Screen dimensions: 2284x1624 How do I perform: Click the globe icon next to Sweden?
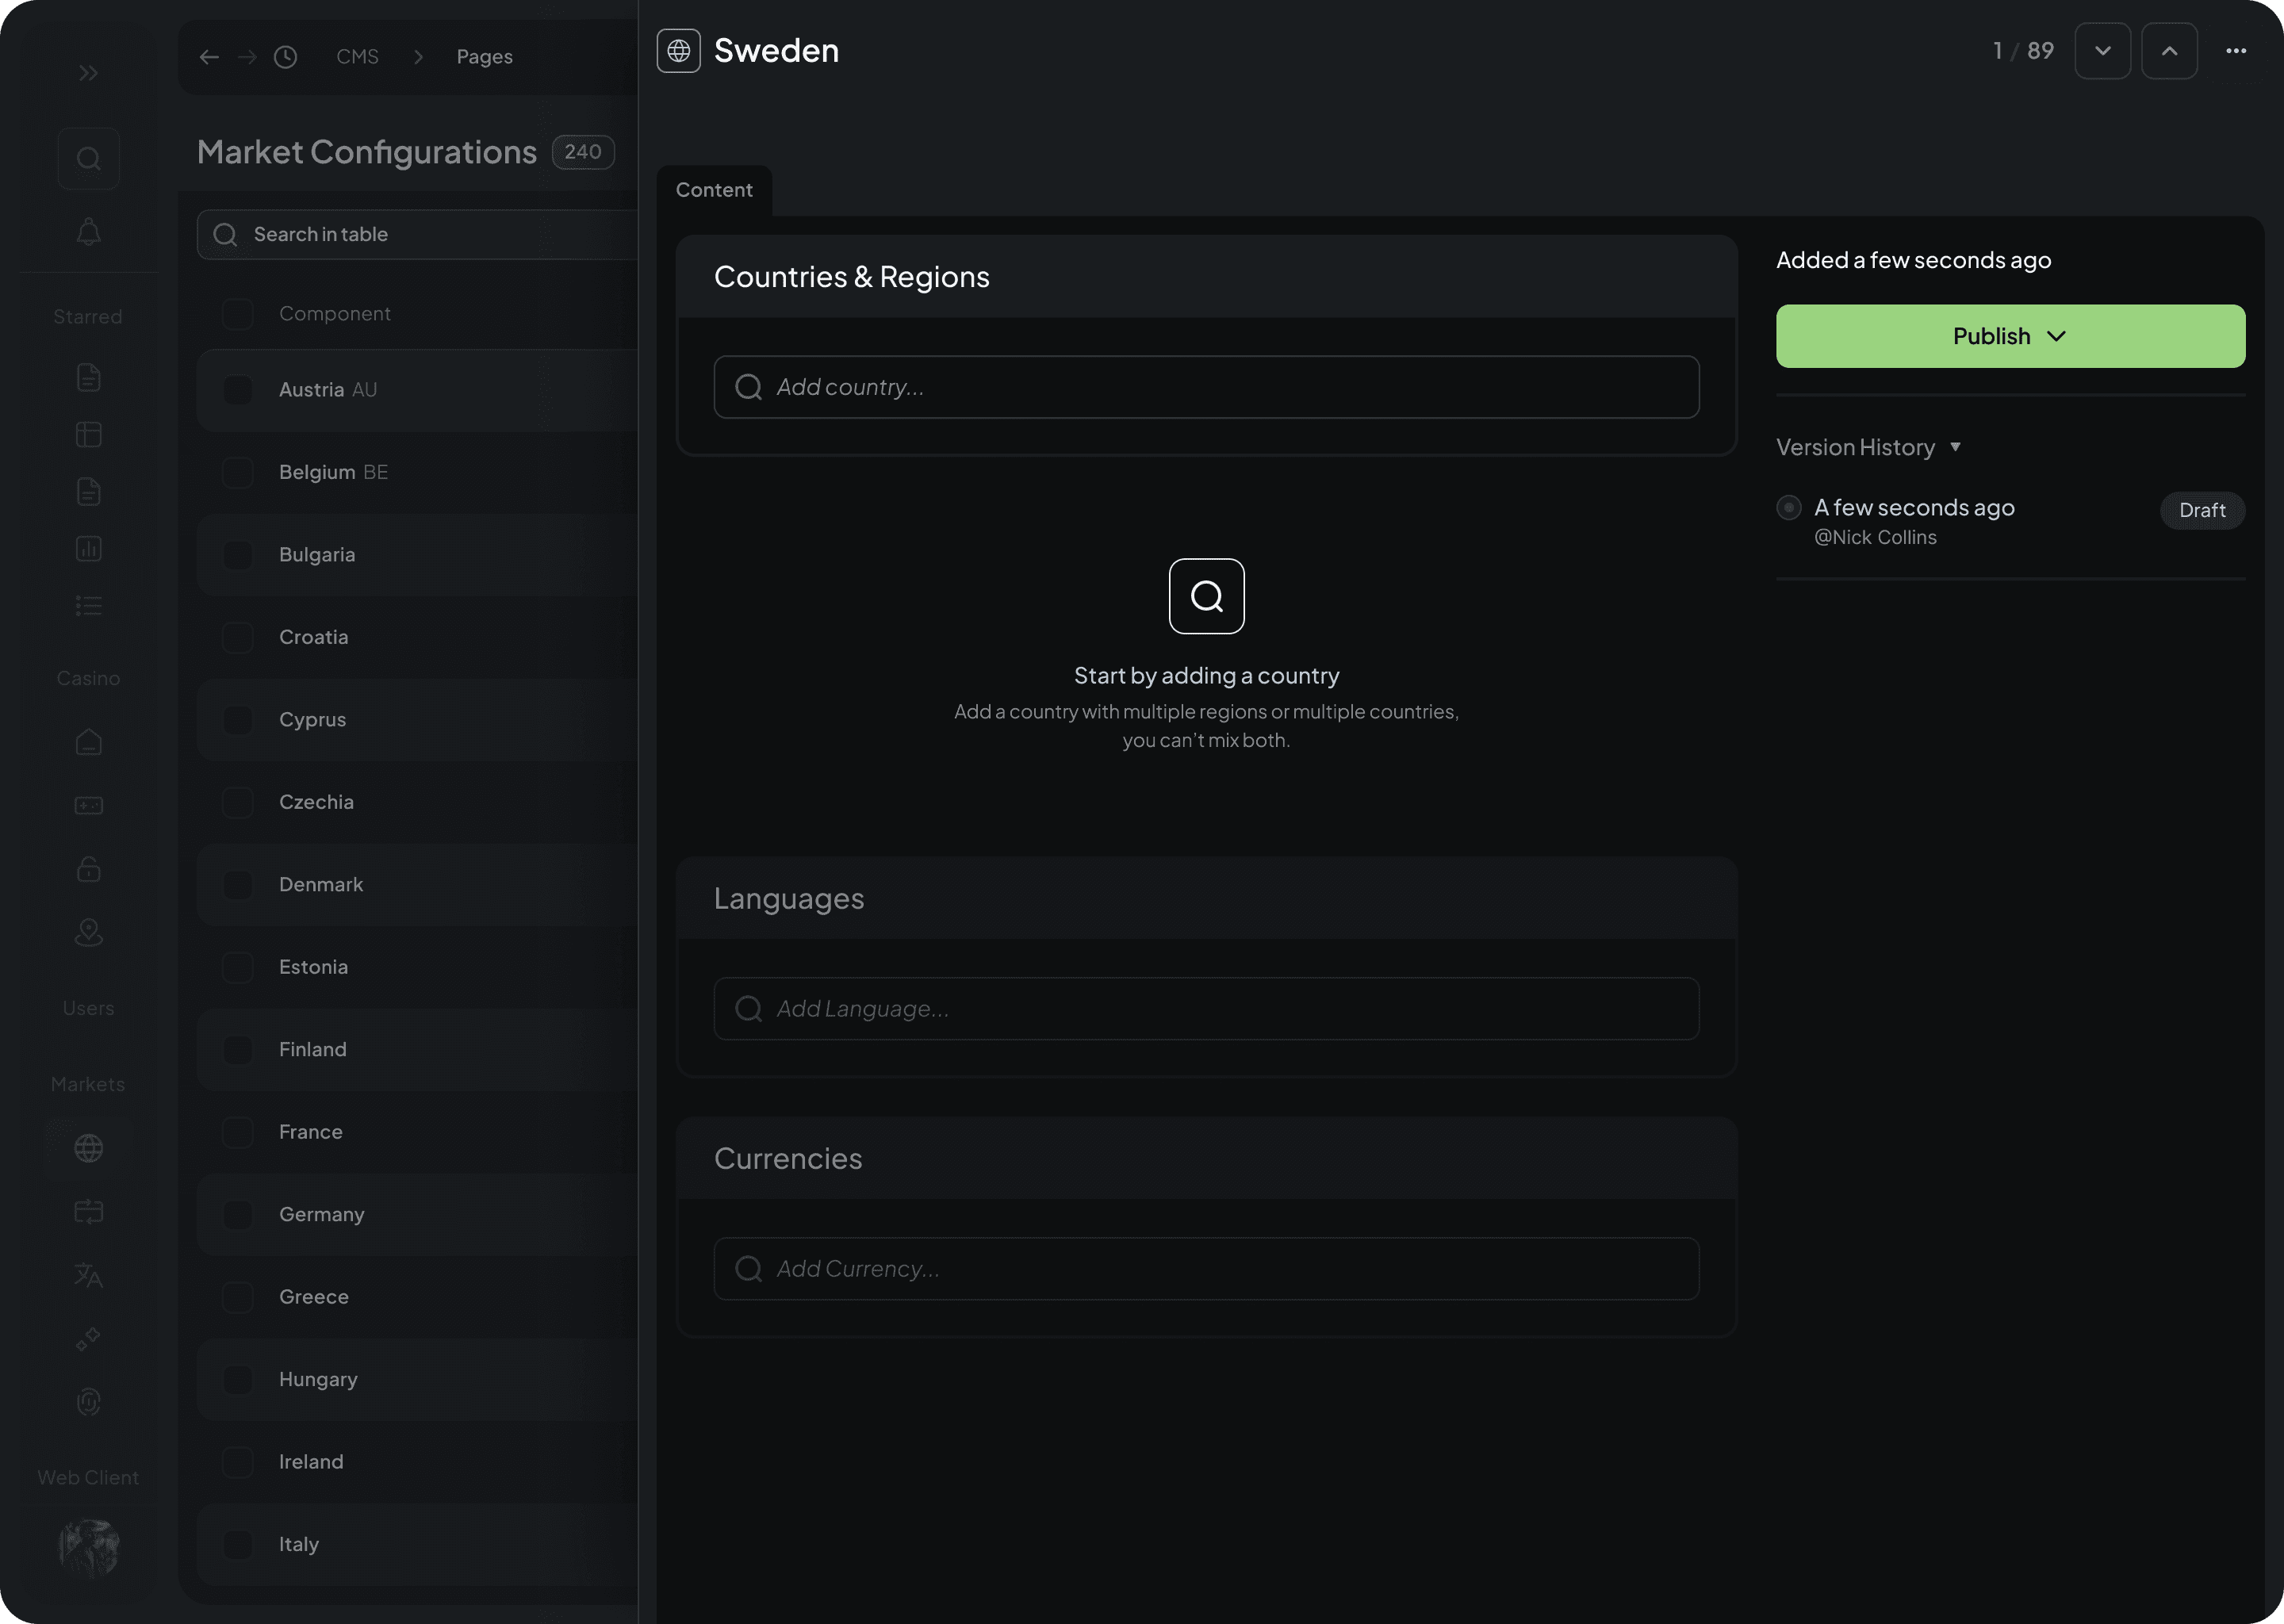[x=678, y=51]
